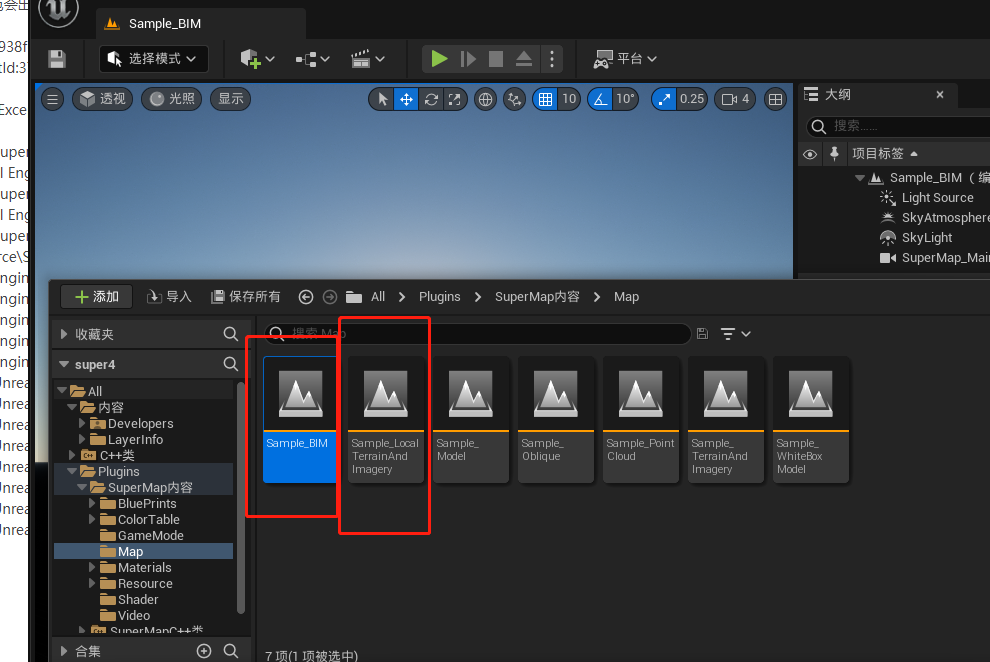Open the viewport options hamburger menu
Viewport: 990px width, 662px height.
point(52,99)
